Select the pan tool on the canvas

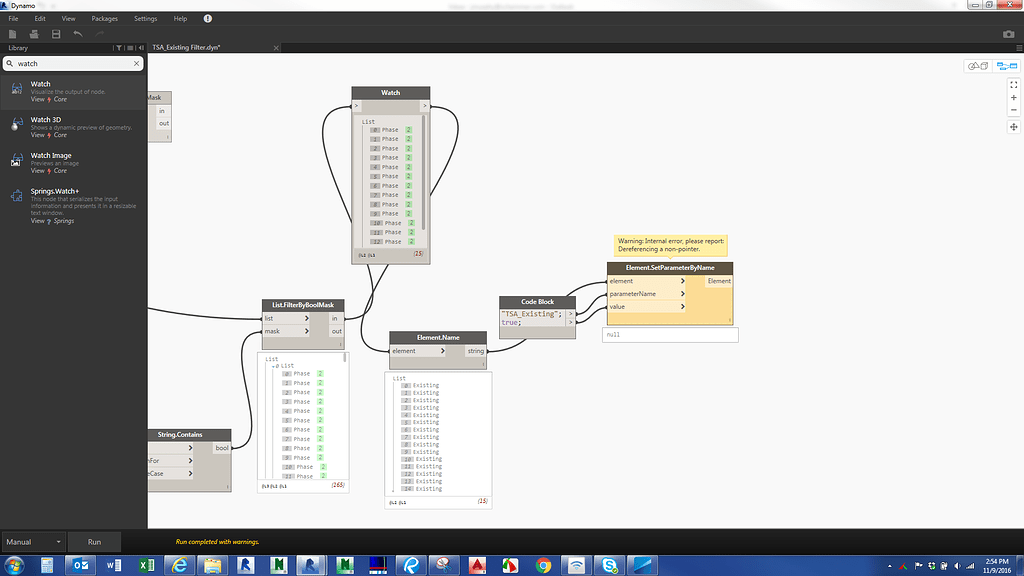point(1013,127)
